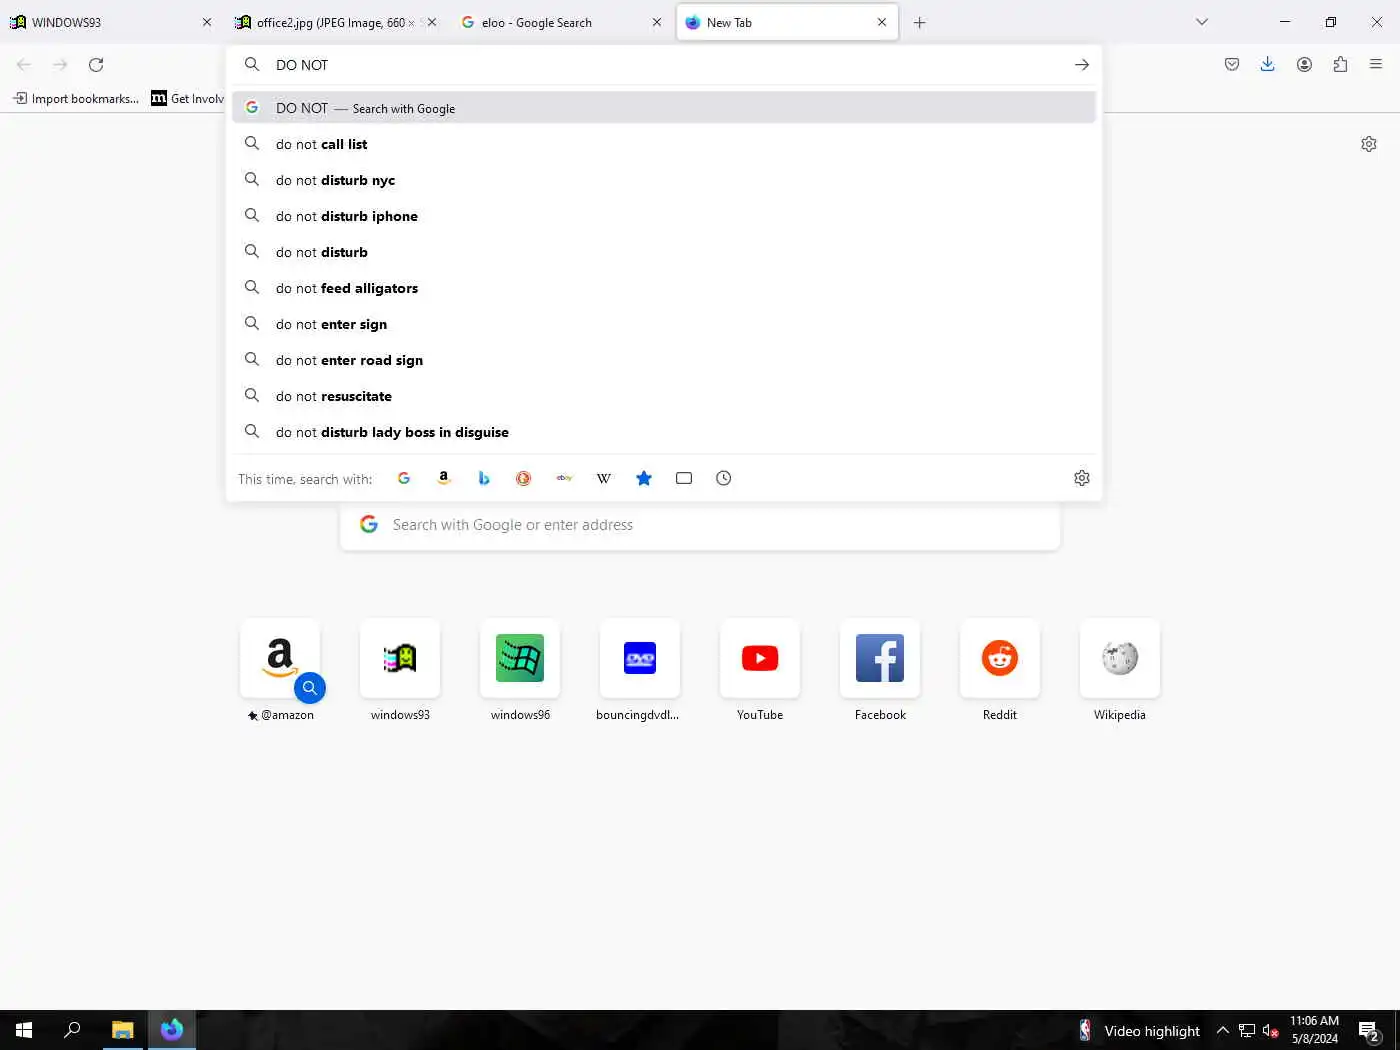Select 'do not call list' suggestion
This screenshot has height=1050, width=1400.
pyautogui.click(x=664, y=144)
